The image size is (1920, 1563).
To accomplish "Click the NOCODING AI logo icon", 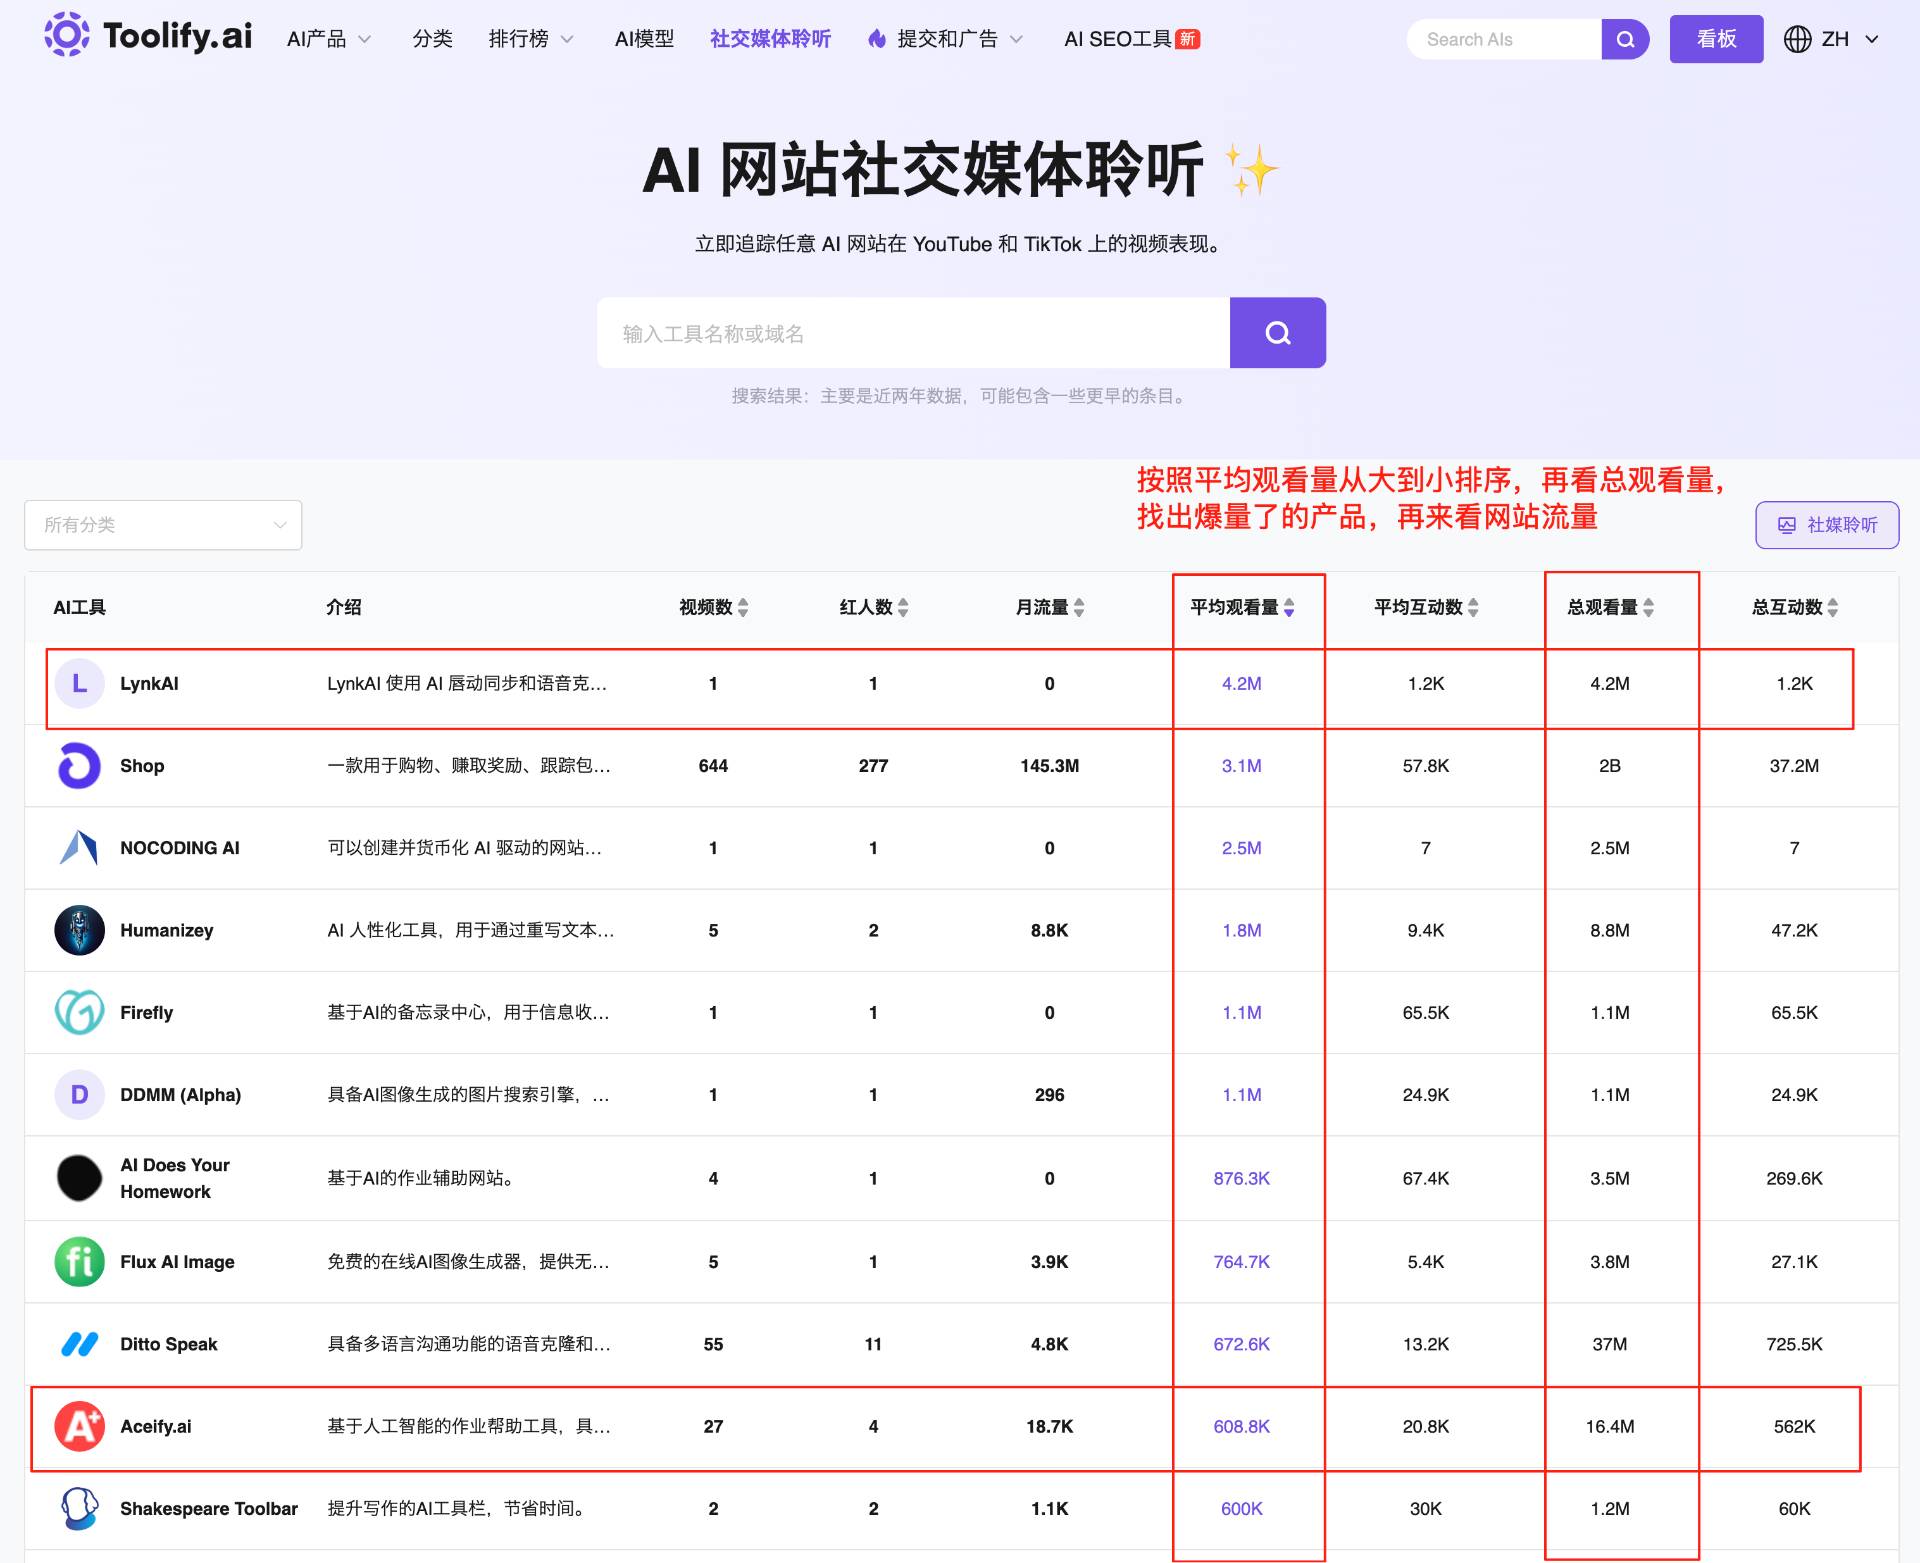I will [x=80, y=848].
